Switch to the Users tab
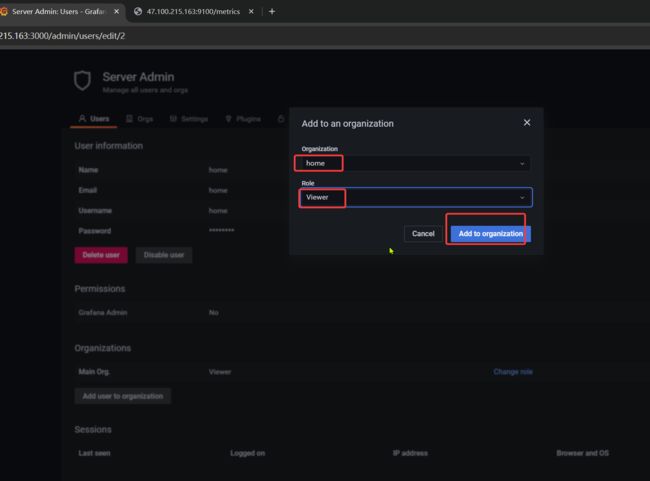Viewport: 650px width, 481px height. click(94, 119)
